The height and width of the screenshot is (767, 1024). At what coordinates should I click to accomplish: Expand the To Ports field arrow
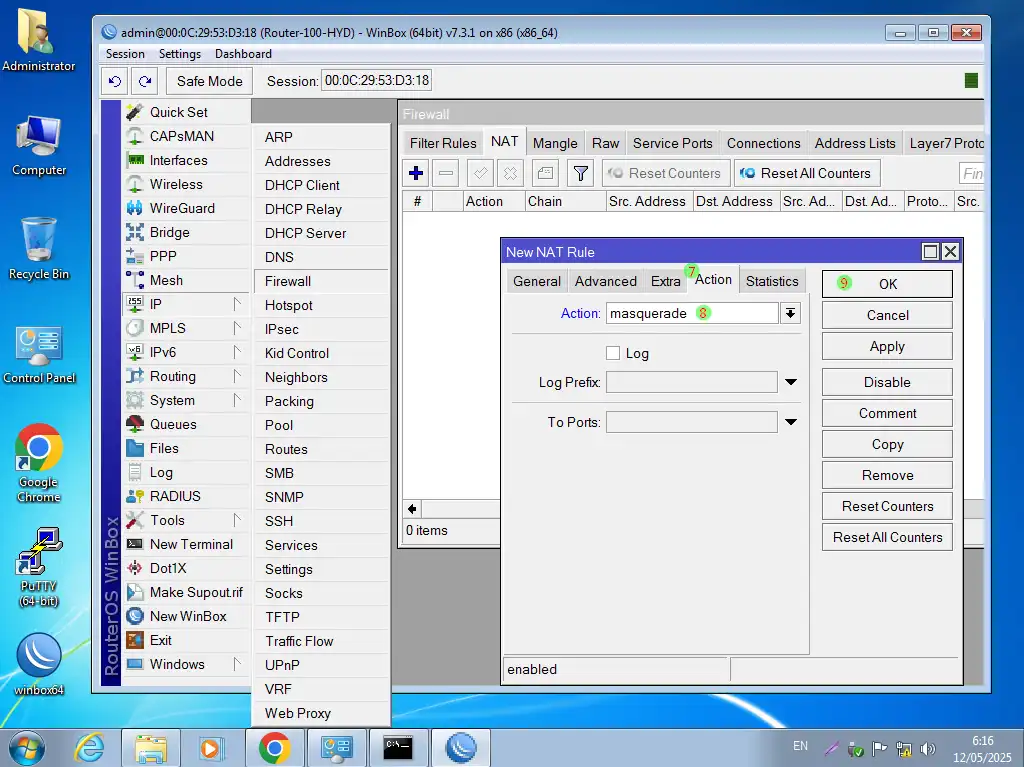coord(790,422)
